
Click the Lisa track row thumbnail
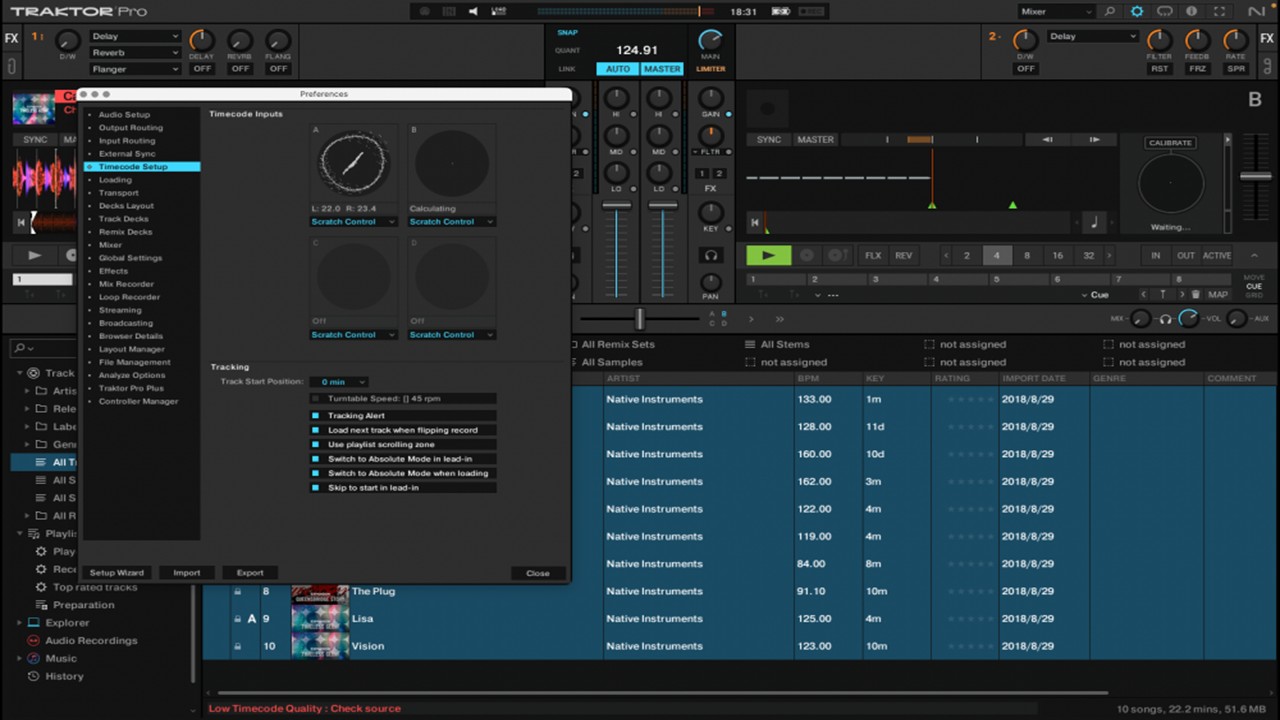click(320, 619)
